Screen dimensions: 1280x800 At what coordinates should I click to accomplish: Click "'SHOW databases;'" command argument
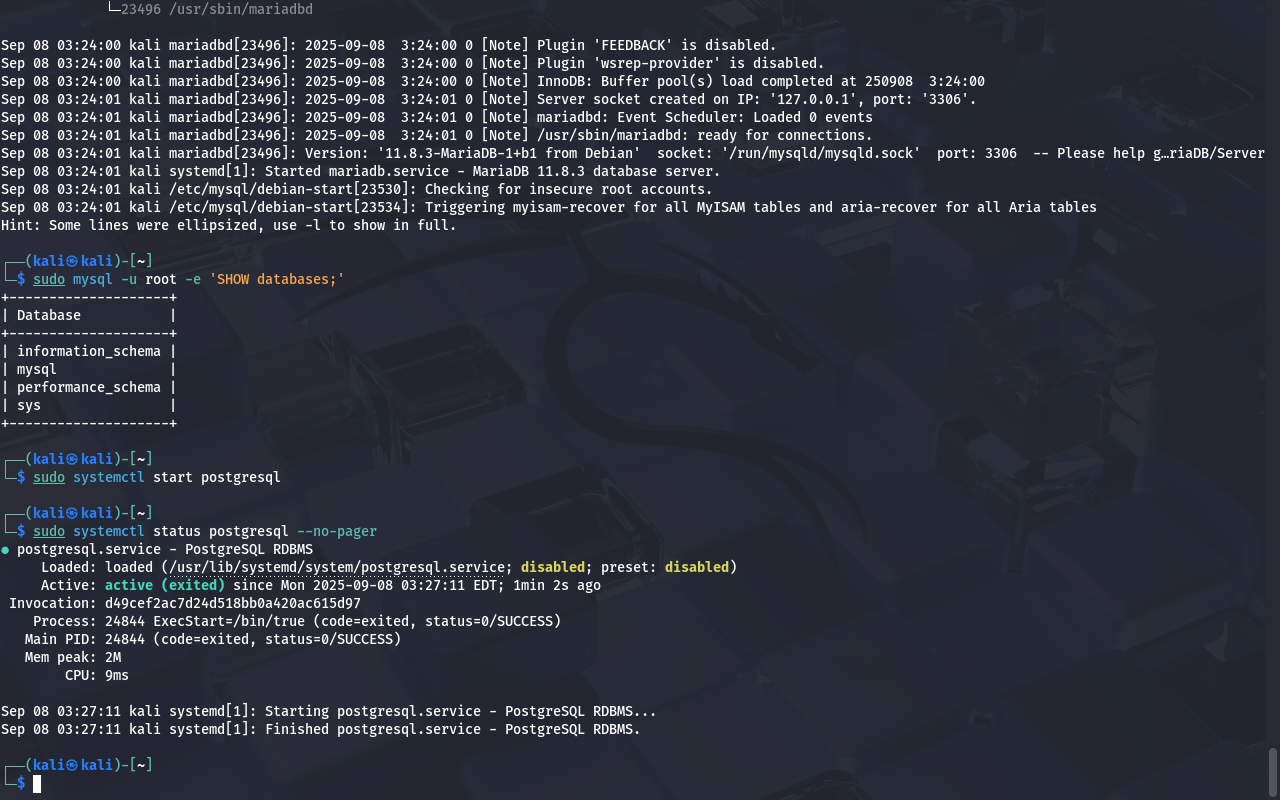coord(277,279)
